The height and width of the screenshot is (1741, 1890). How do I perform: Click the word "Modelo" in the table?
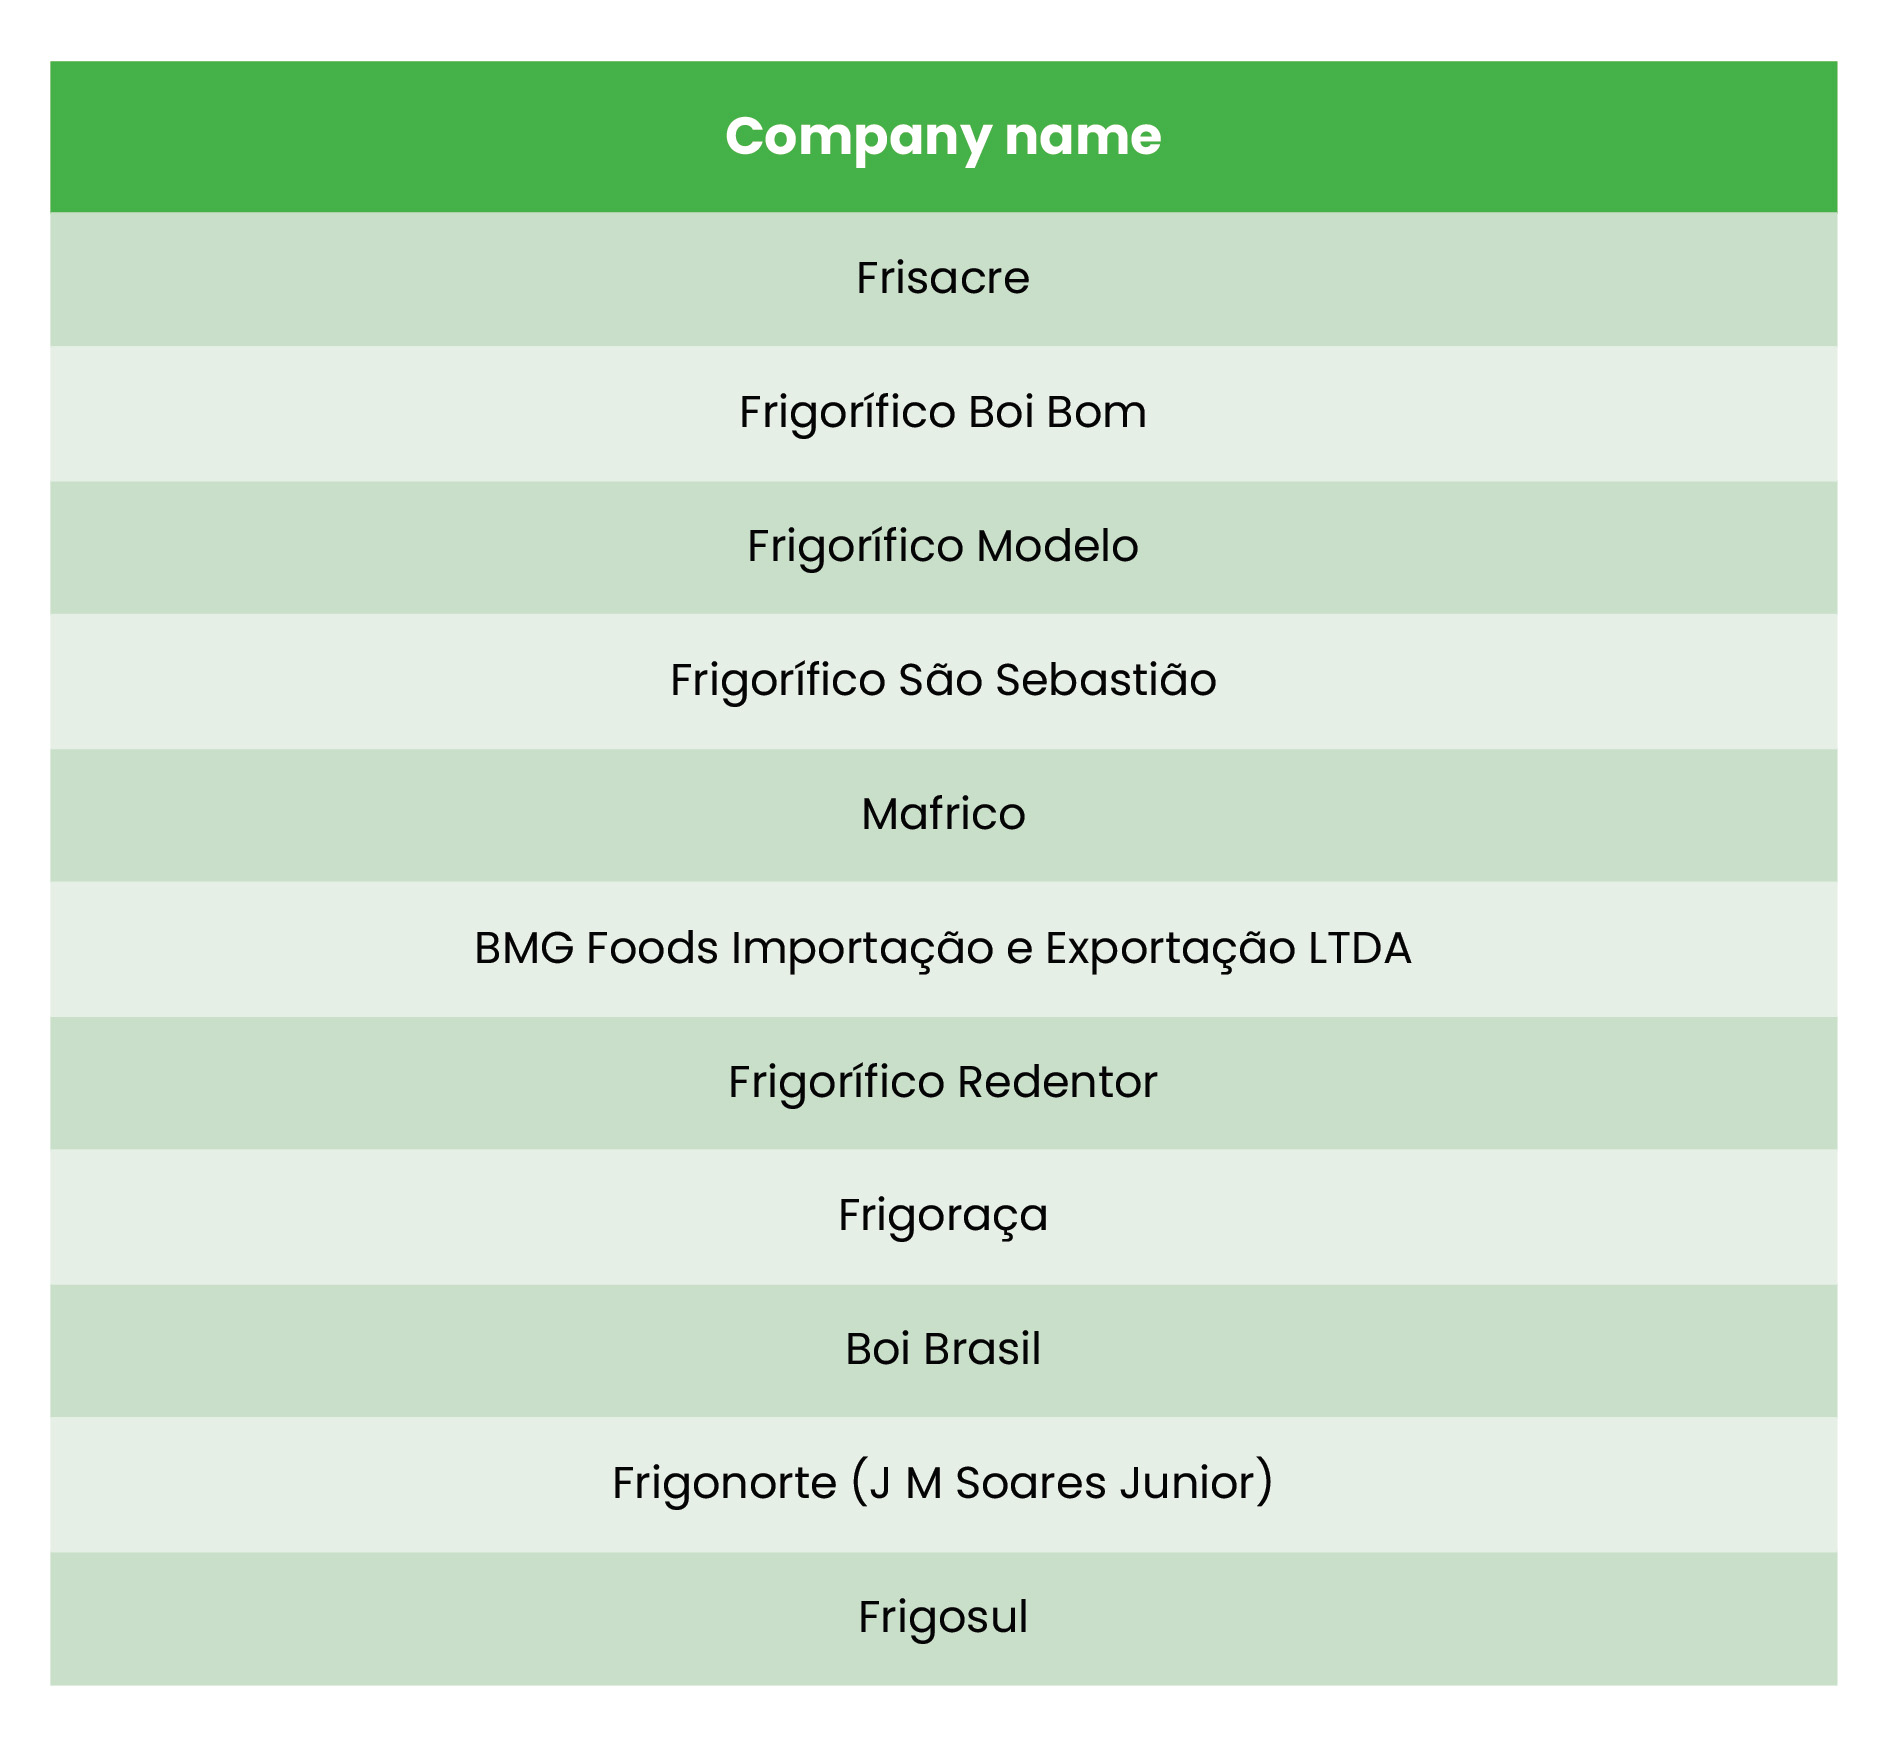pyautogui.click(x=1057, y=546)
